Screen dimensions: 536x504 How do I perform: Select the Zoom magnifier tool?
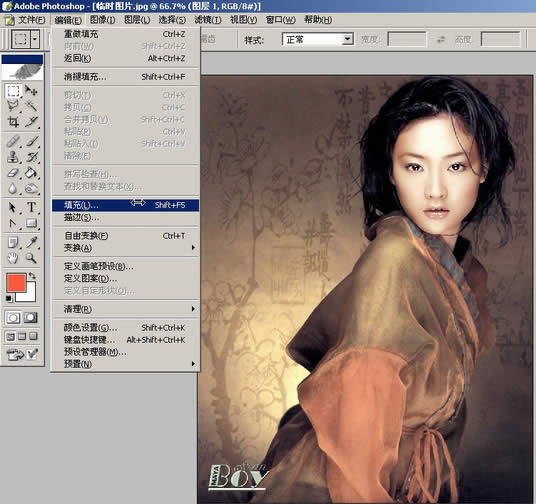[31, 258]
